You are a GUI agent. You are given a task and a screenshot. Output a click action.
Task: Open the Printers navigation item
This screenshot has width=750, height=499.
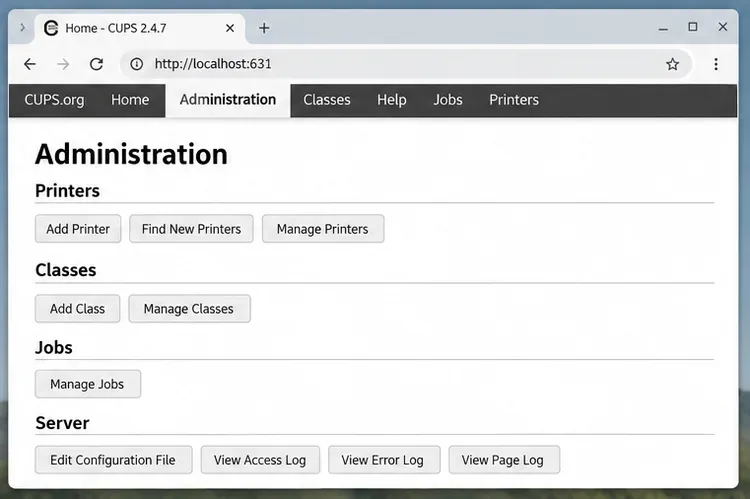[x=514, y=100]
